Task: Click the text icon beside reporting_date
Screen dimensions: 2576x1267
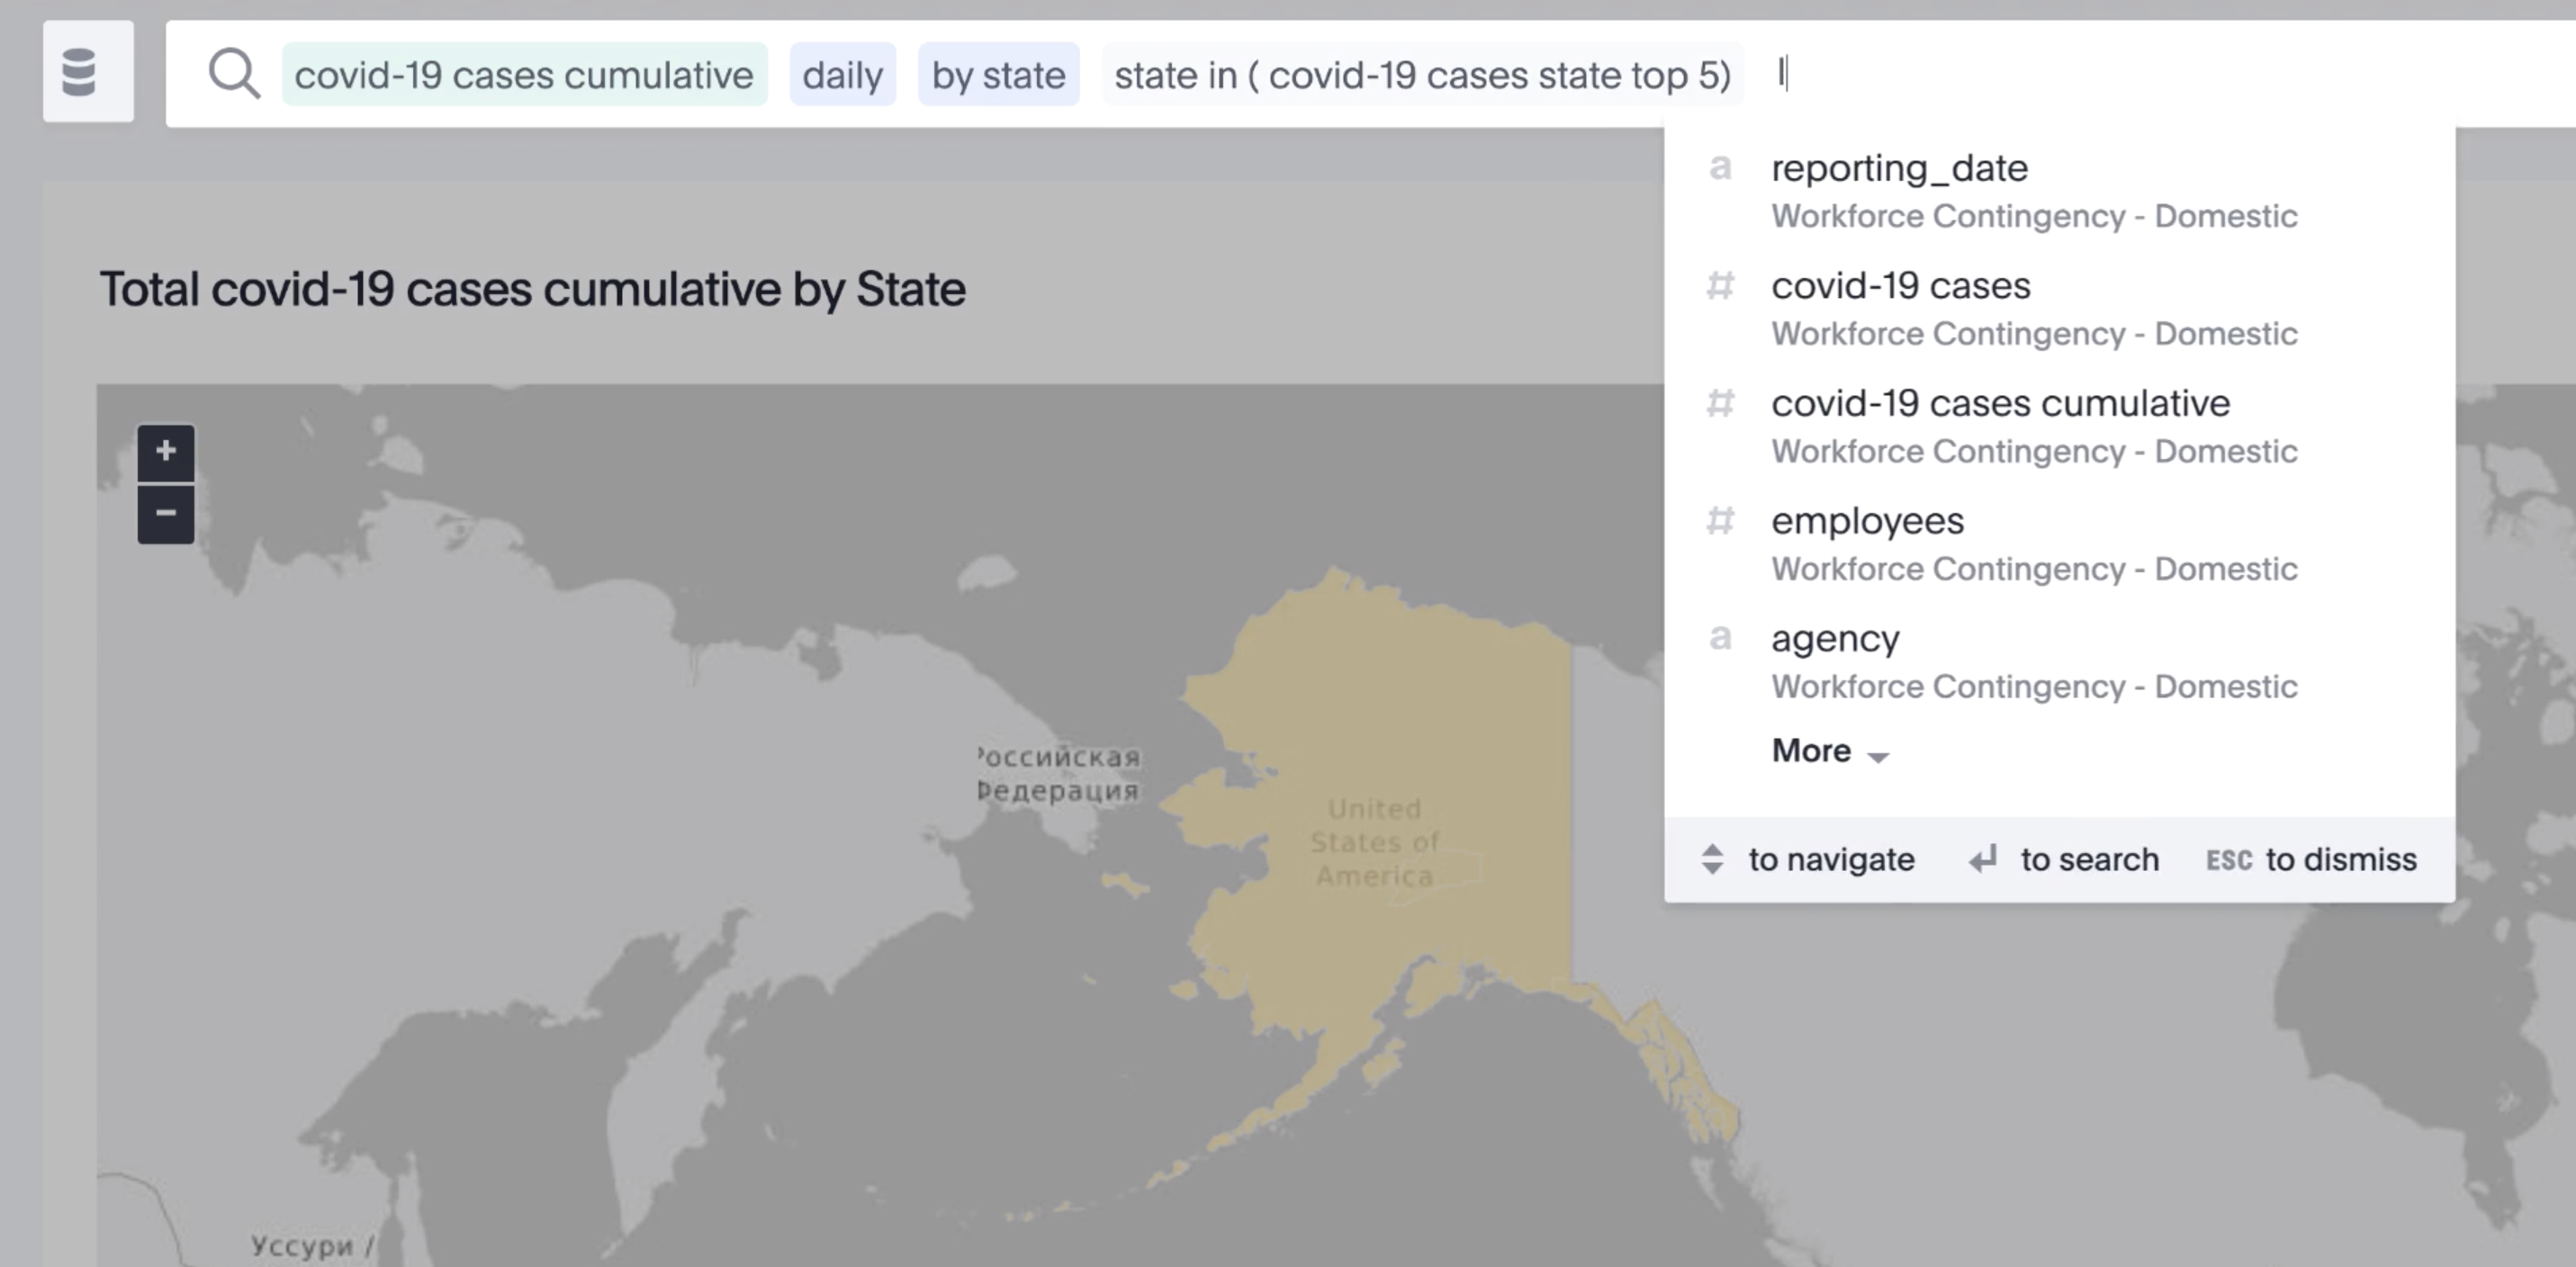Action: [1720, 168]
